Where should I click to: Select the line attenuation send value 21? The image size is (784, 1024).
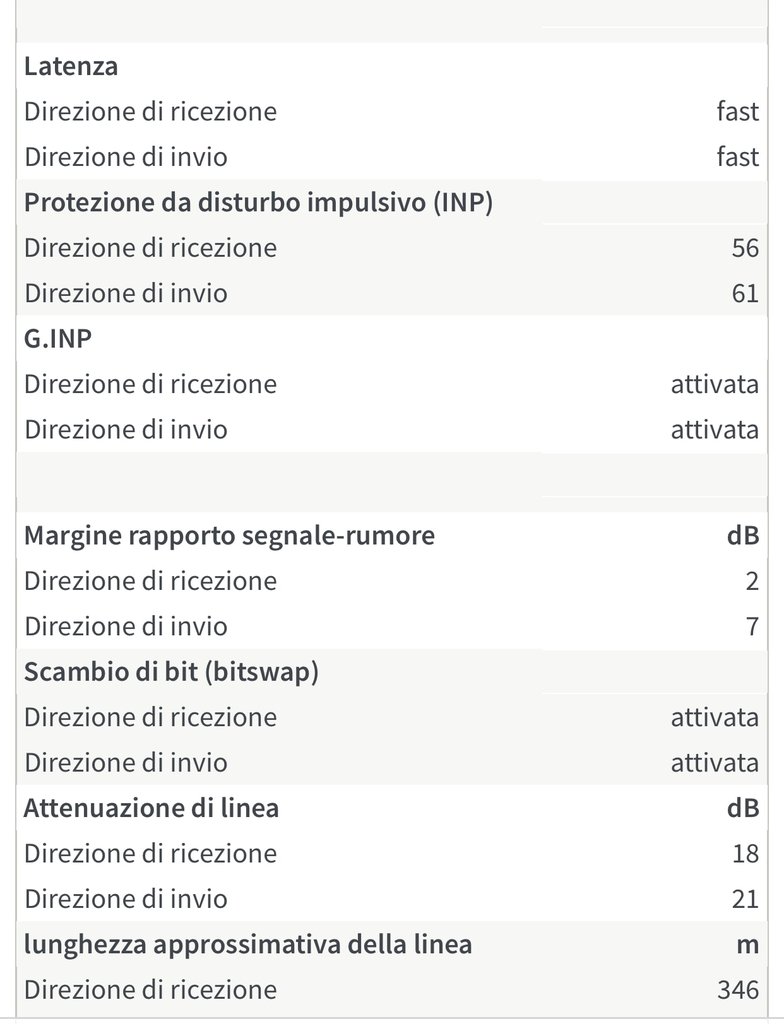pos(744,900)
